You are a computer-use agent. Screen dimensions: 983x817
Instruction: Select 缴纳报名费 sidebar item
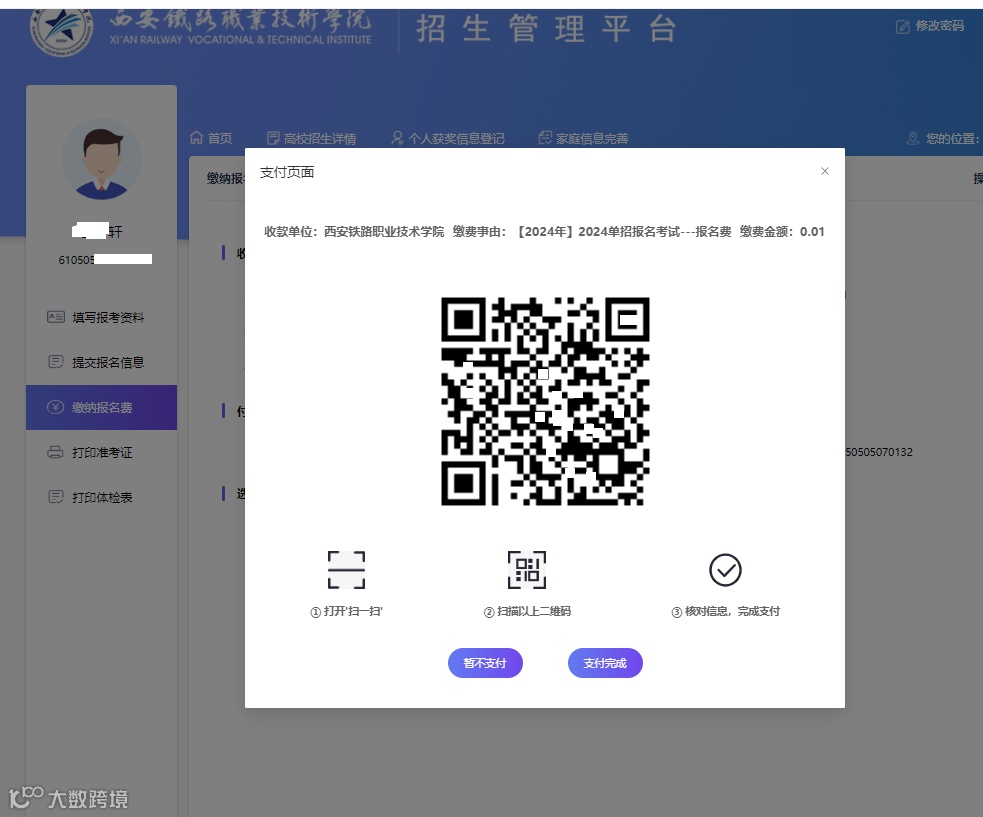[102, 408]
